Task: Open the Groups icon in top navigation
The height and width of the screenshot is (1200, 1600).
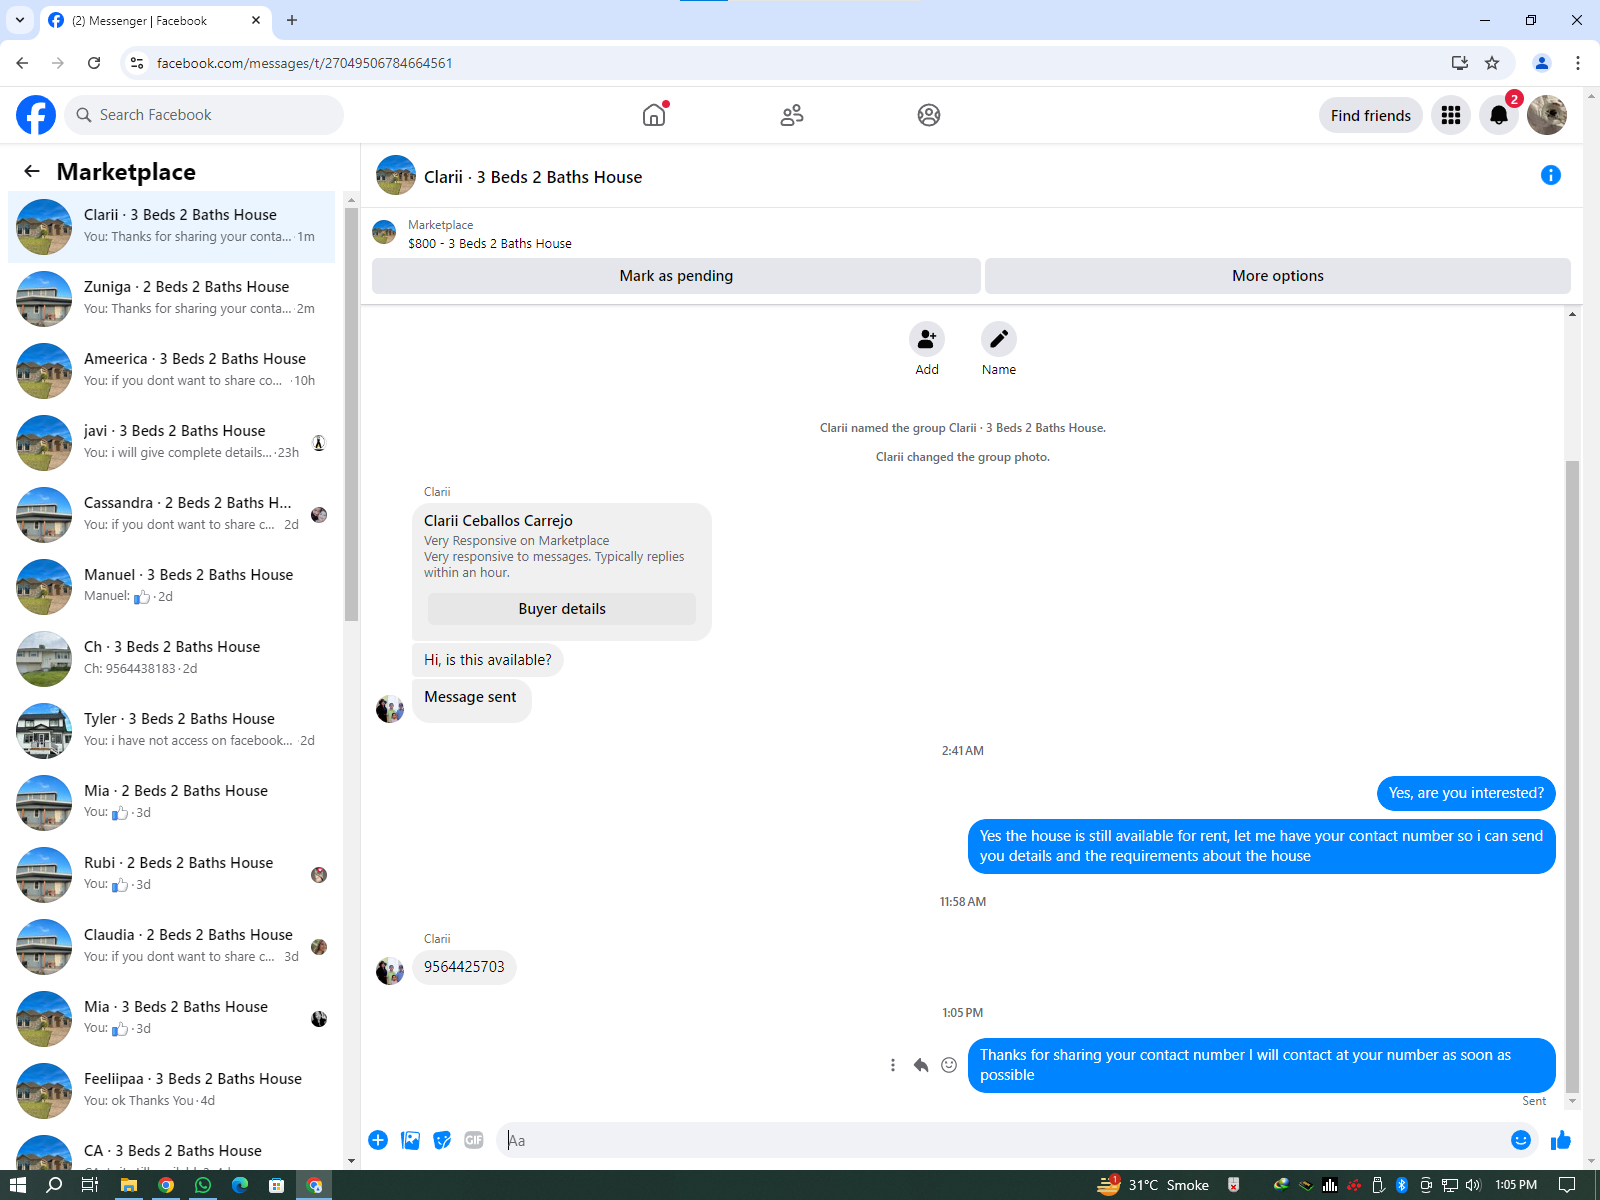Action: (x=929, y=115)
